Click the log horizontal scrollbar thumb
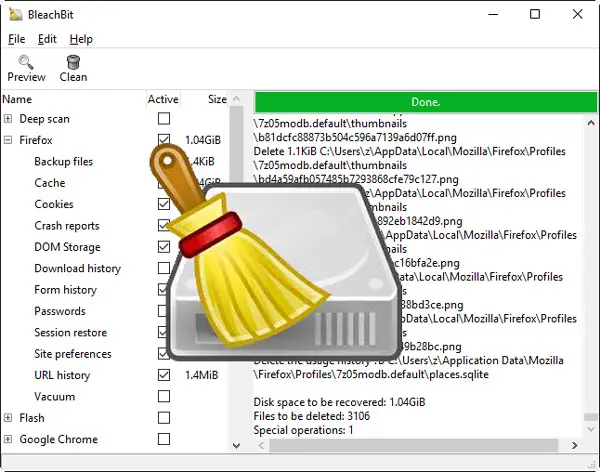Viewport: 600px width, 472px height. (x=413, y=446)
